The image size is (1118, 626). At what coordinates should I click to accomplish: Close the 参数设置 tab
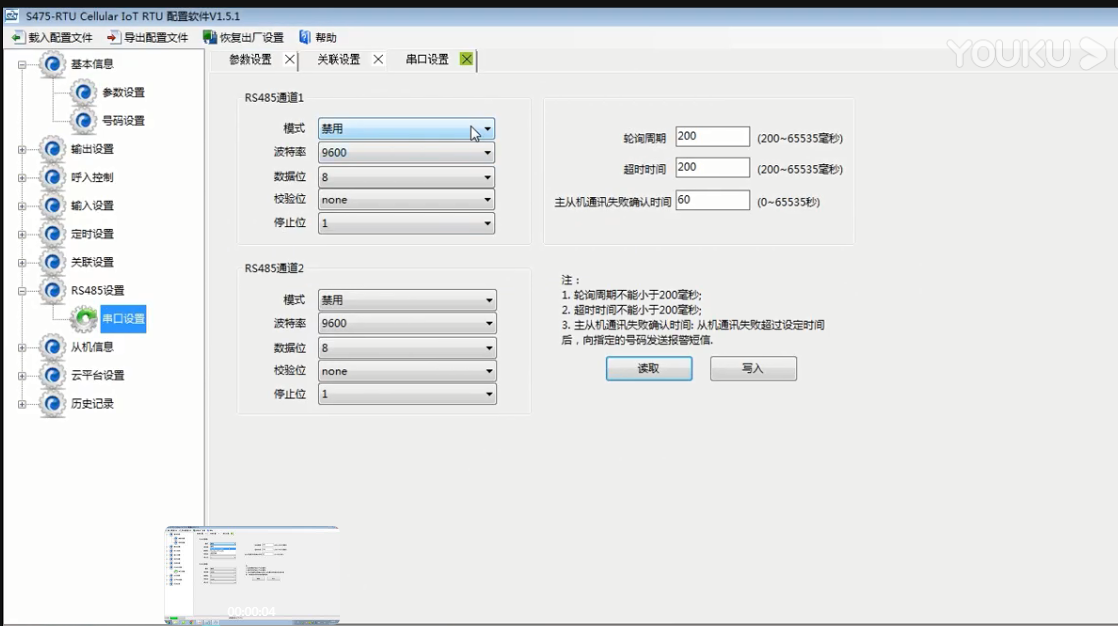coord(290,60)
